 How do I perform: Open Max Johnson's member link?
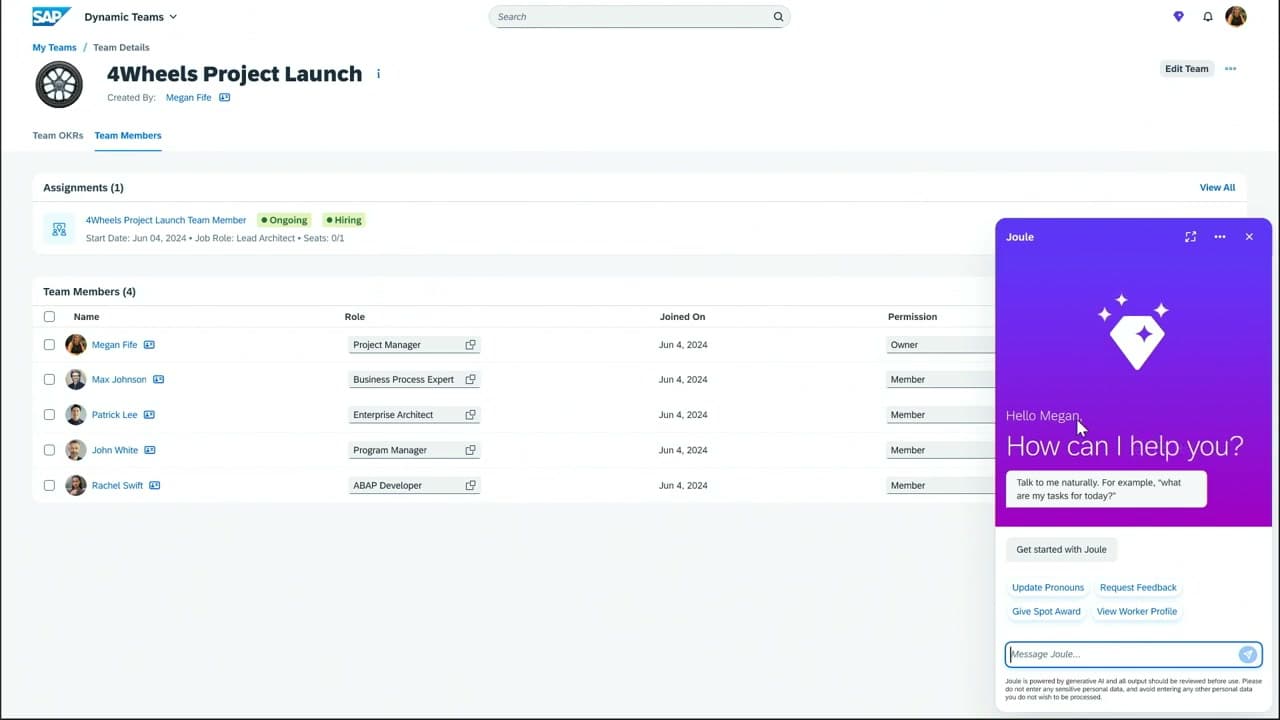click(119, 380)
